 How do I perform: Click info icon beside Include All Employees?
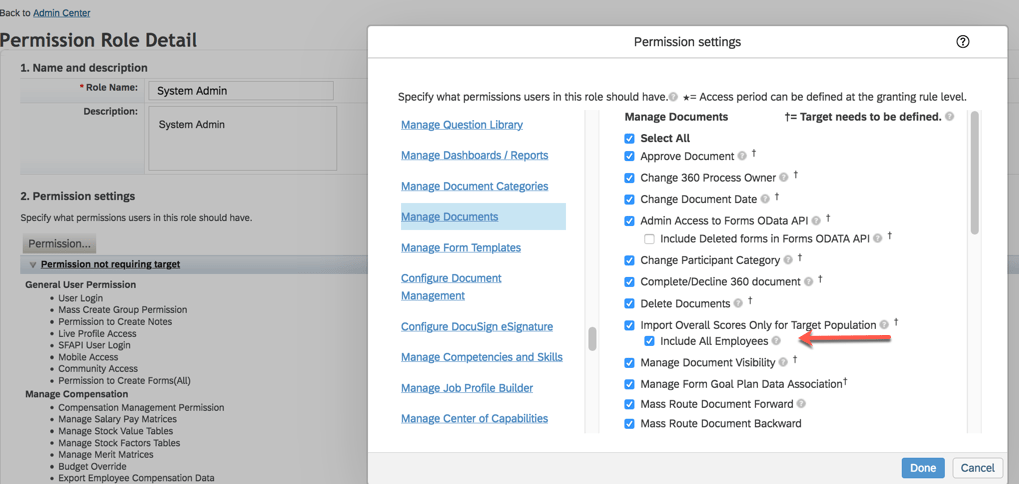(776, 342)
